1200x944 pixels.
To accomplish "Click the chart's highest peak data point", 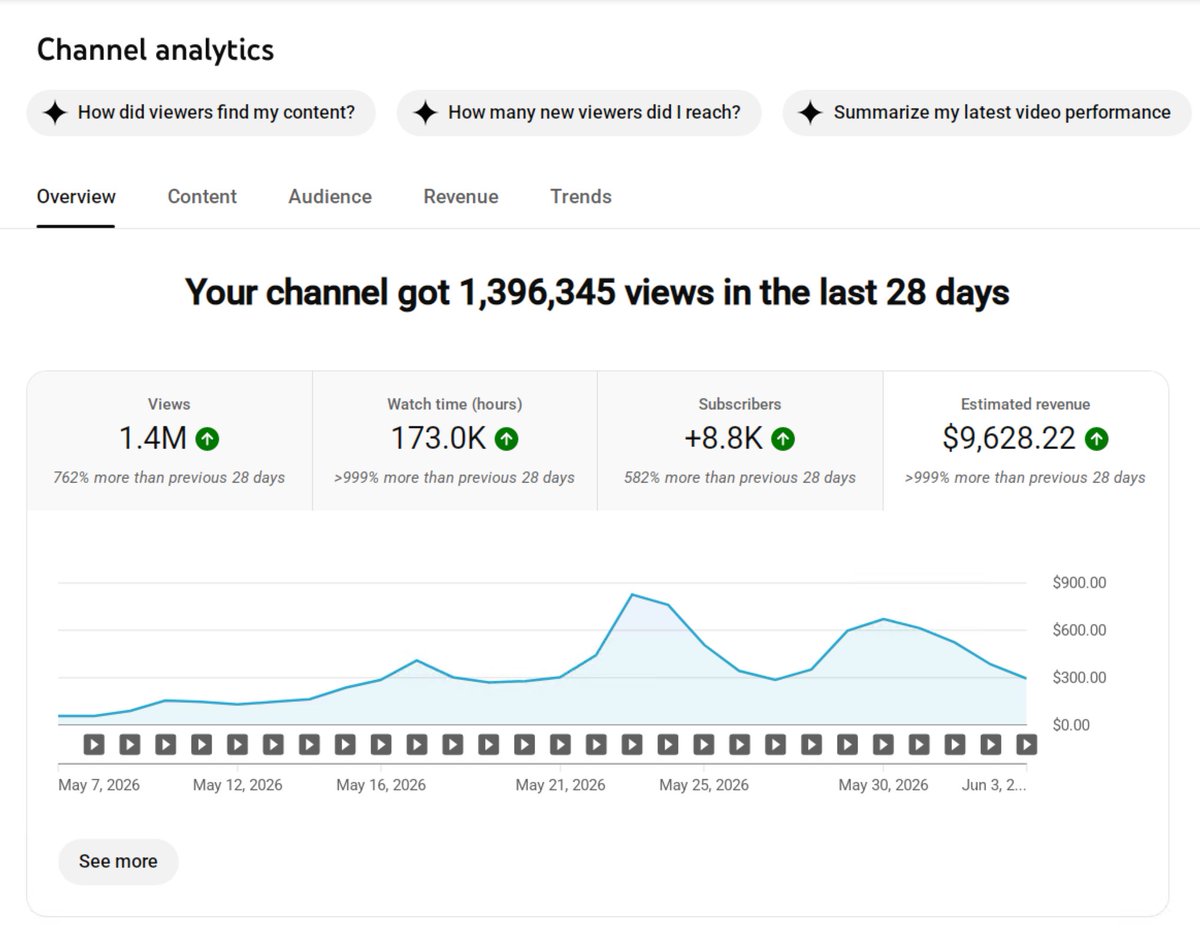I will point(632,595).
